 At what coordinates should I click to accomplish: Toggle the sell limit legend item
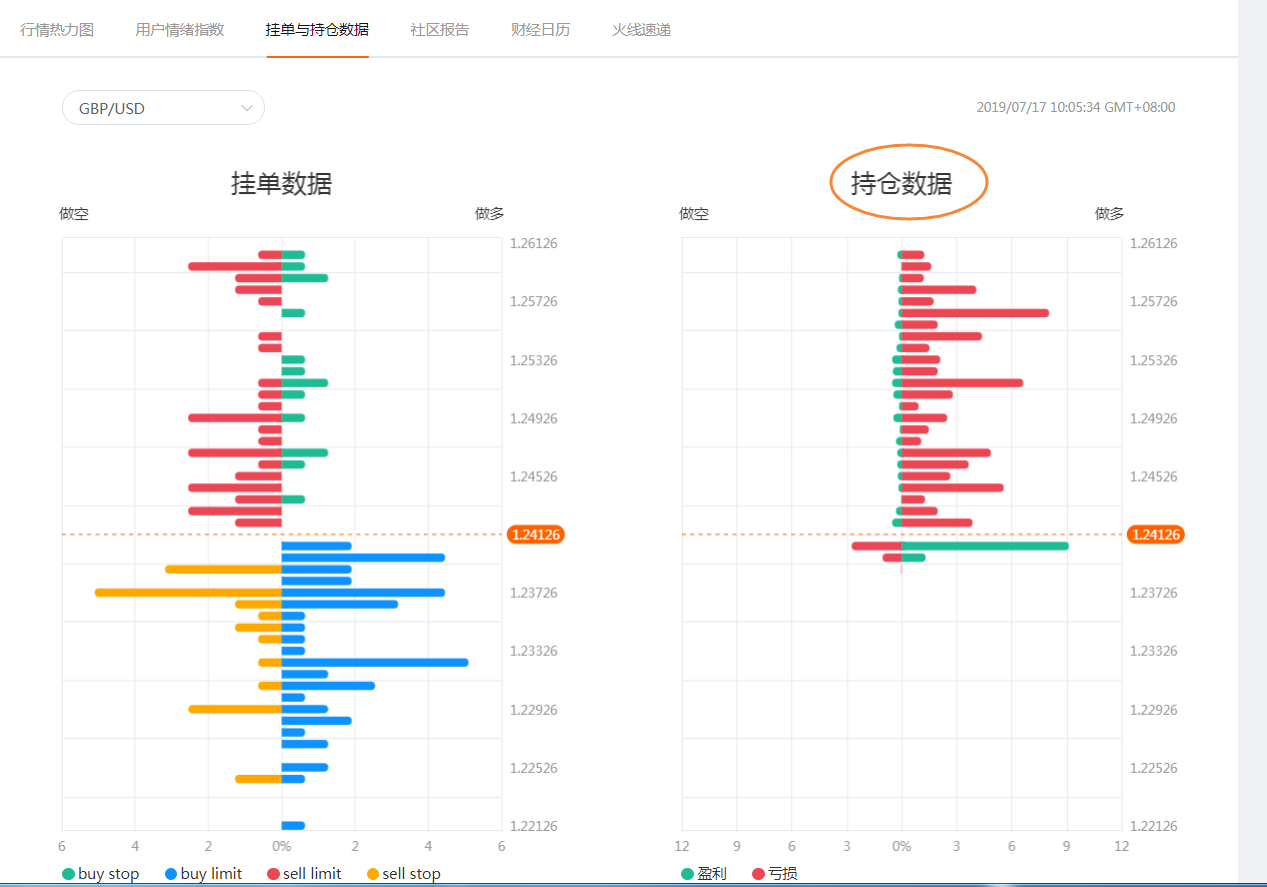point(304,874)
